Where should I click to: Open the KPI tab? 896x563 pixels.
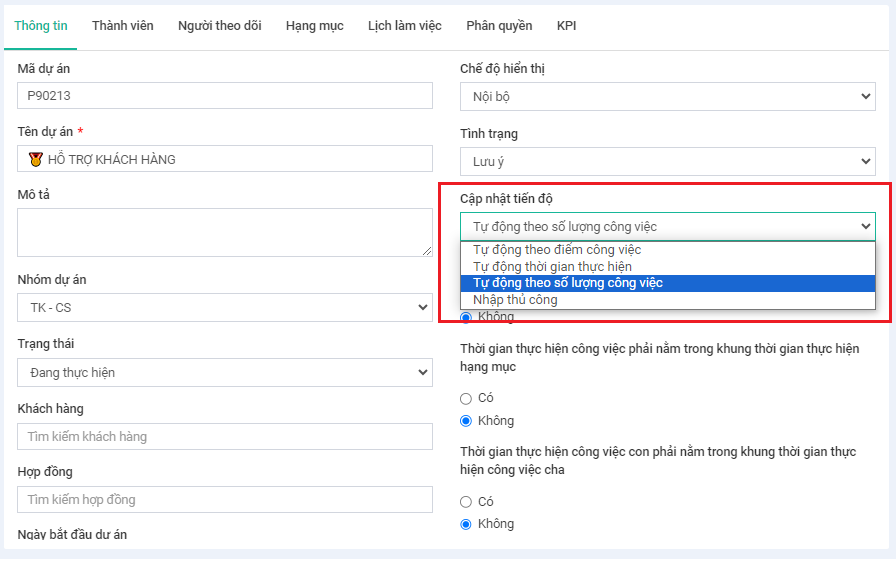(566, 26)
